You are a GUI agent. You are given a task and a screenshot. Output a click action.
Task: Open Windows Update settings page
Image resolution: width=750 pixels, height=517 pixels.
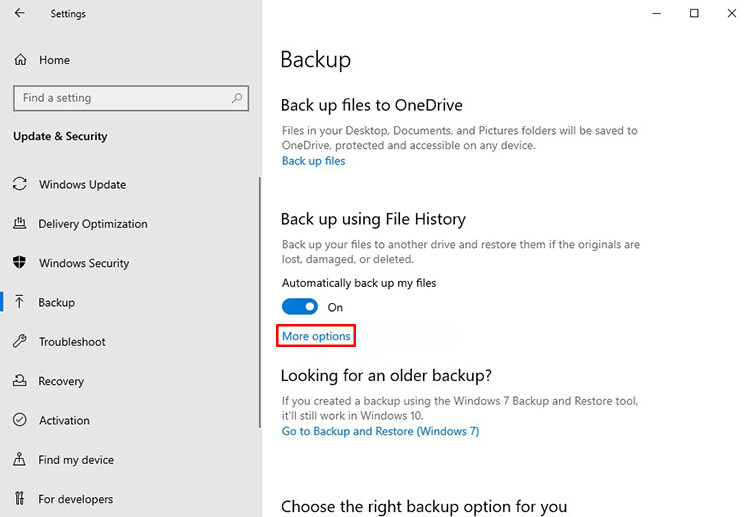click(82, 185)
